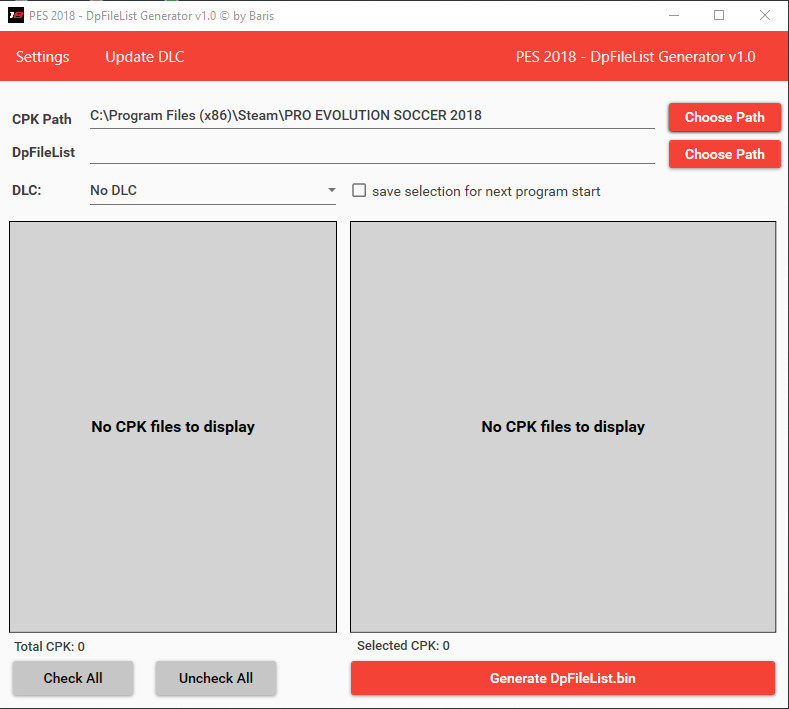The image size is (789, 709).
Task: Enable save selection for next program start
Action: pyautogui.click(x=359, y=190)
